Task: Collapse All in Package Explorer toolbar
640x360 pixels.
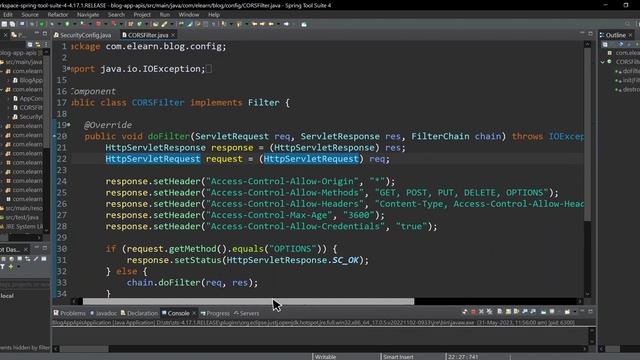Action: pos(30,44)
